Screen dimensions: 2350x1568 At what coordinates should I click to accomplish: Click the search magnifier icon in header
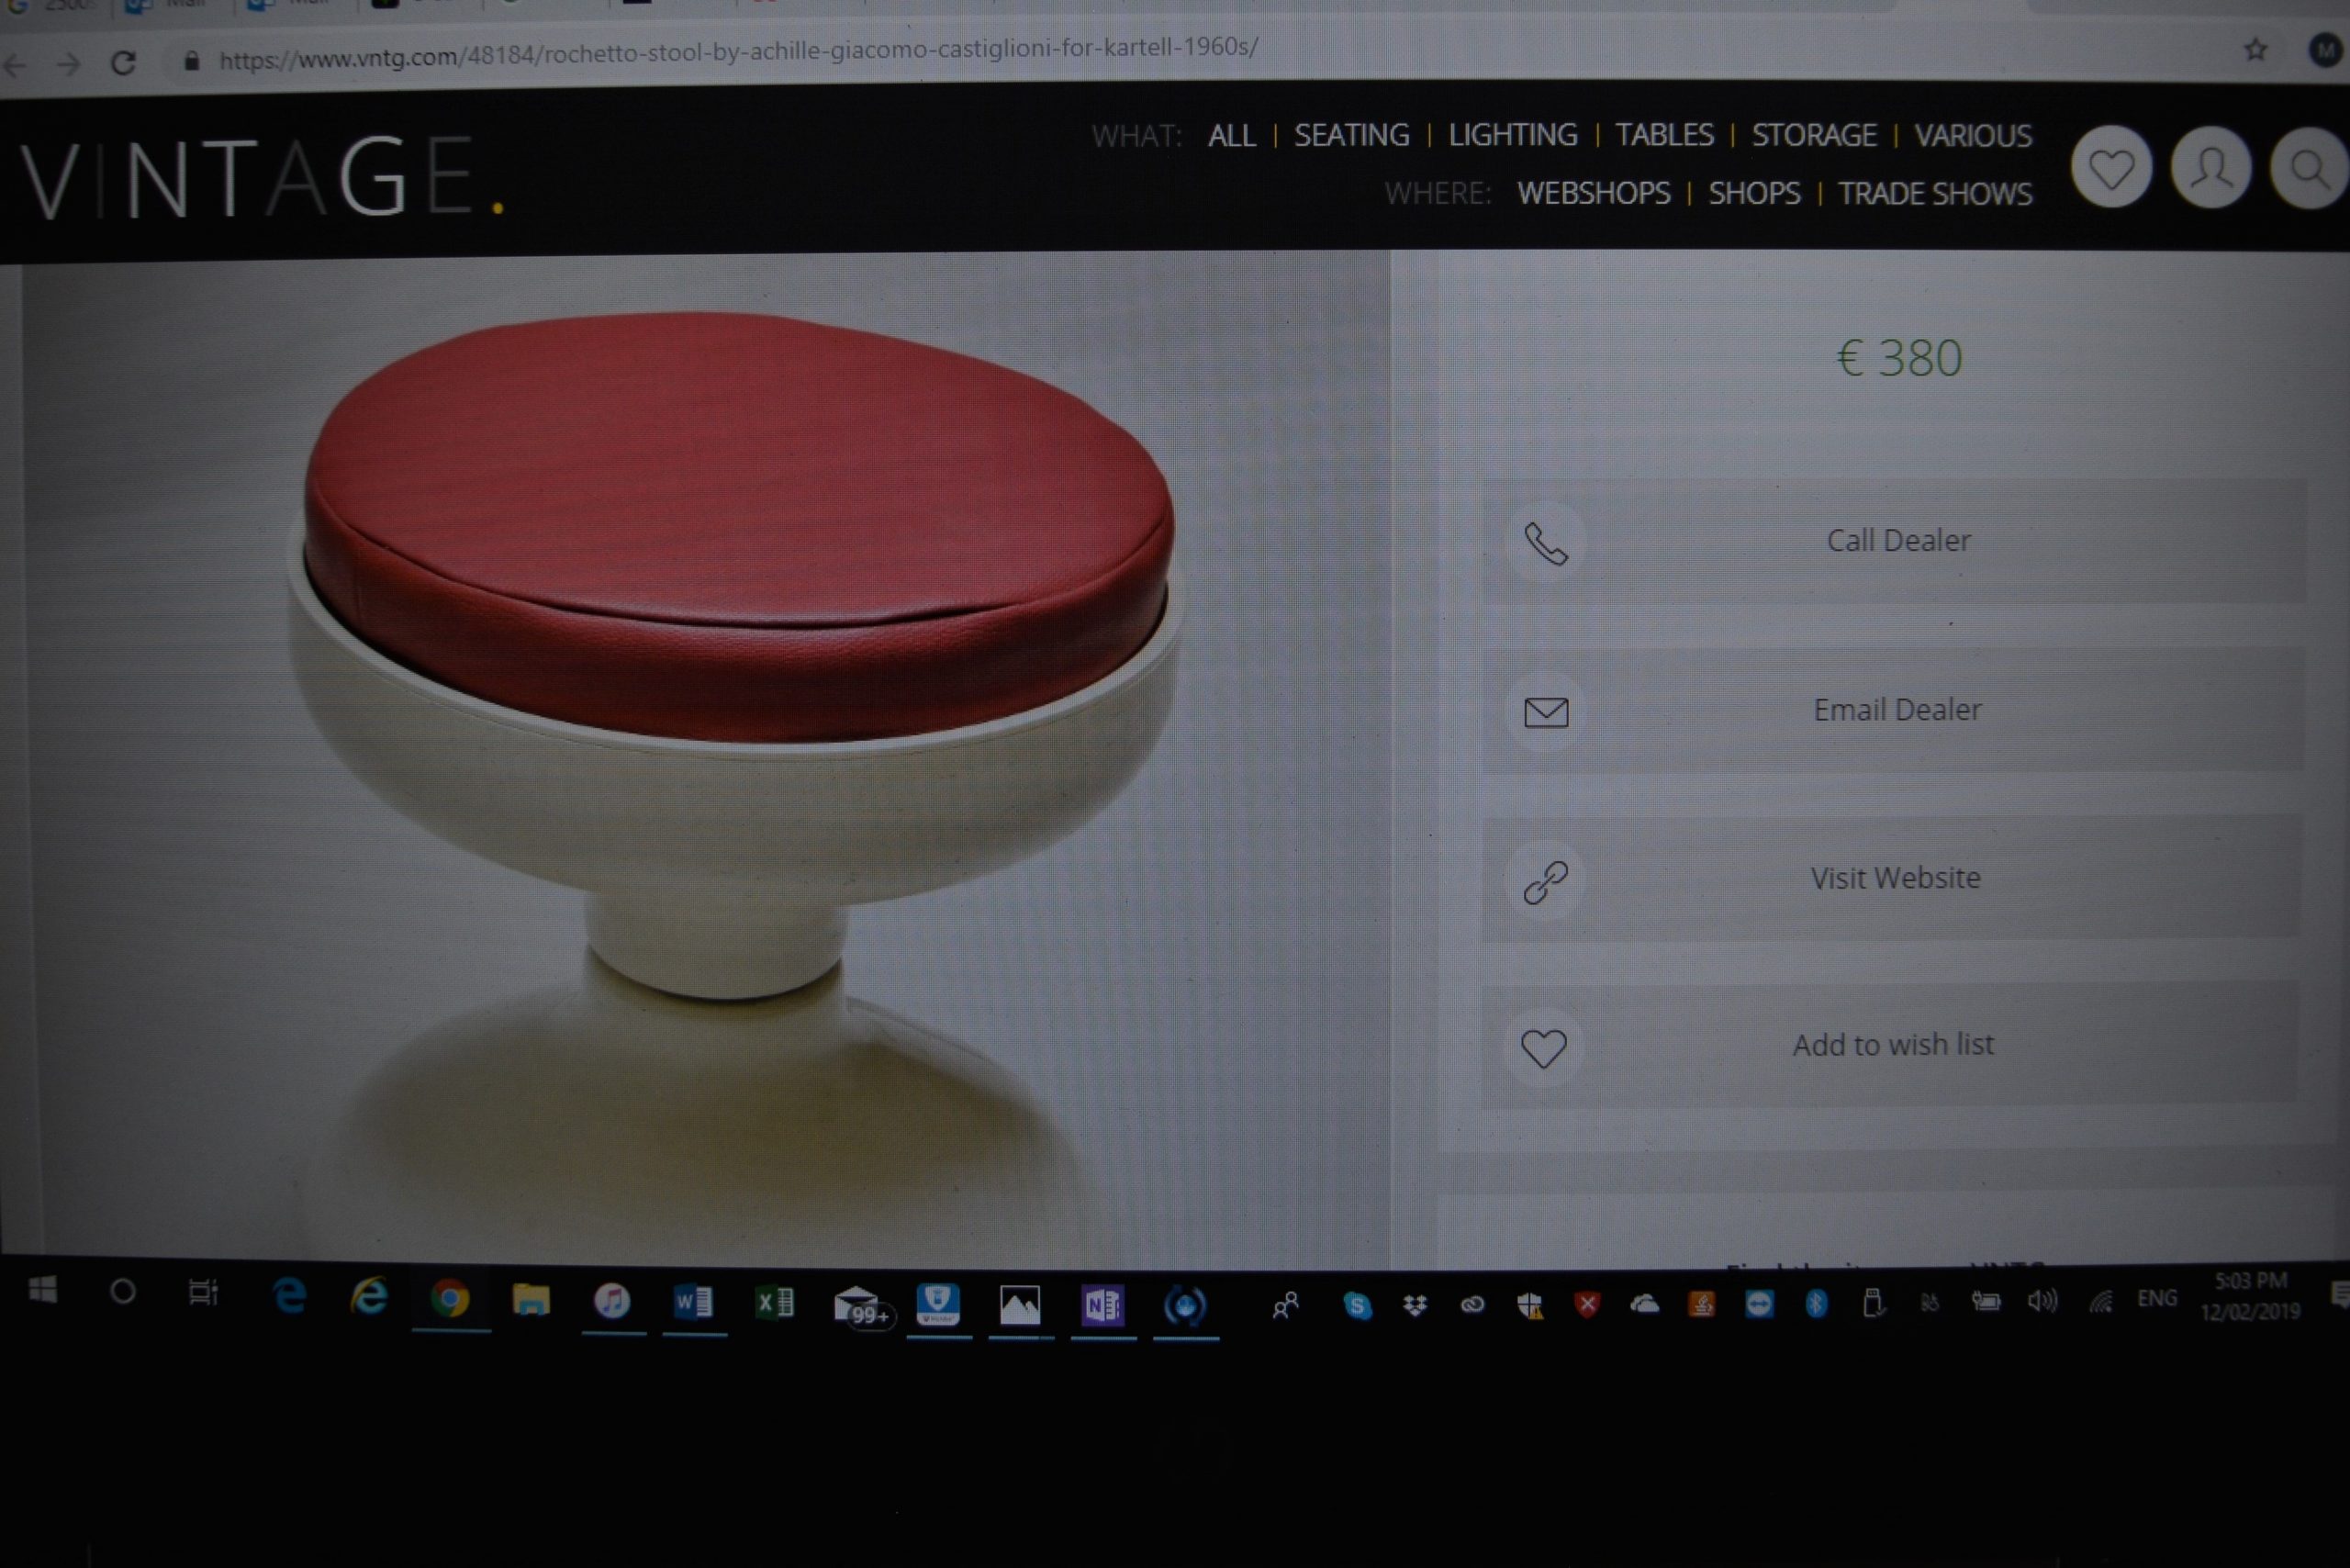tap(2308, 169)
